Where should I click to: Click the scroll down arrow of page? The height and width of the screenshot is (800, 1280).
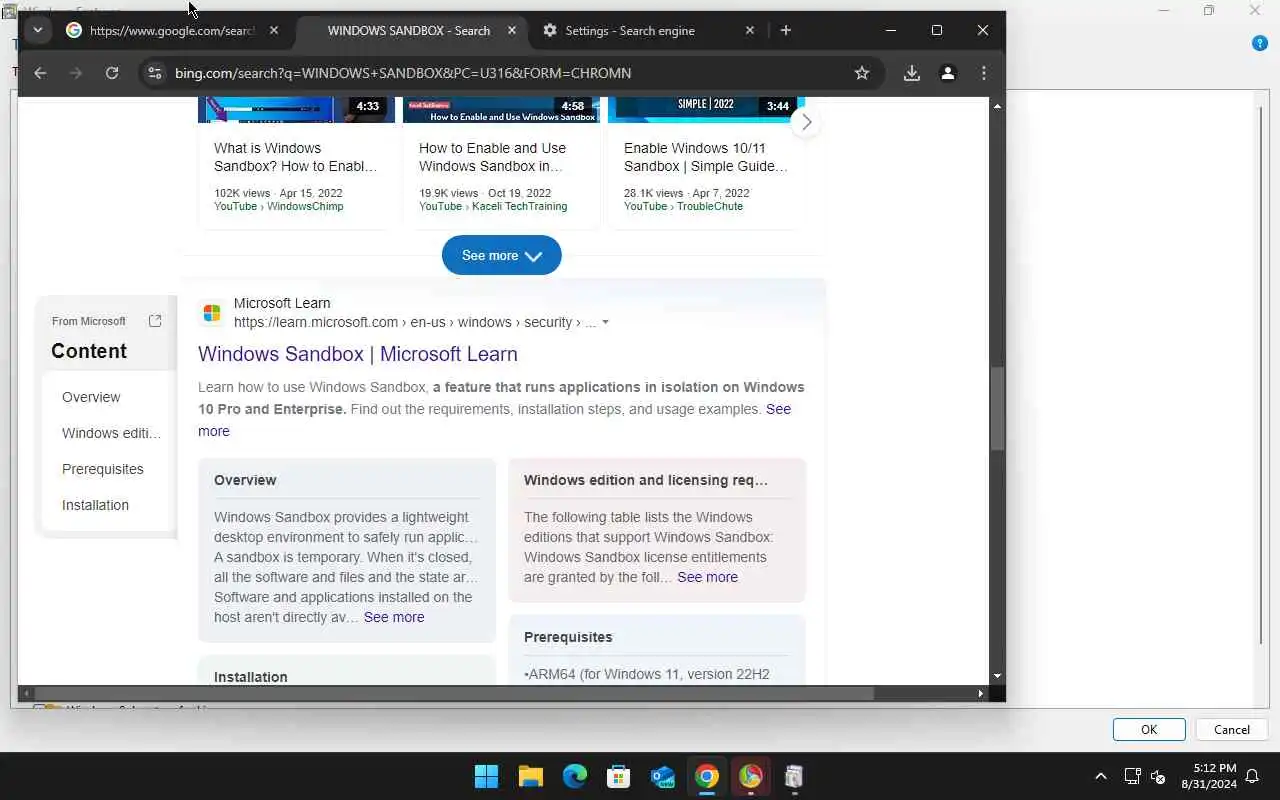[x=997, y=677]
